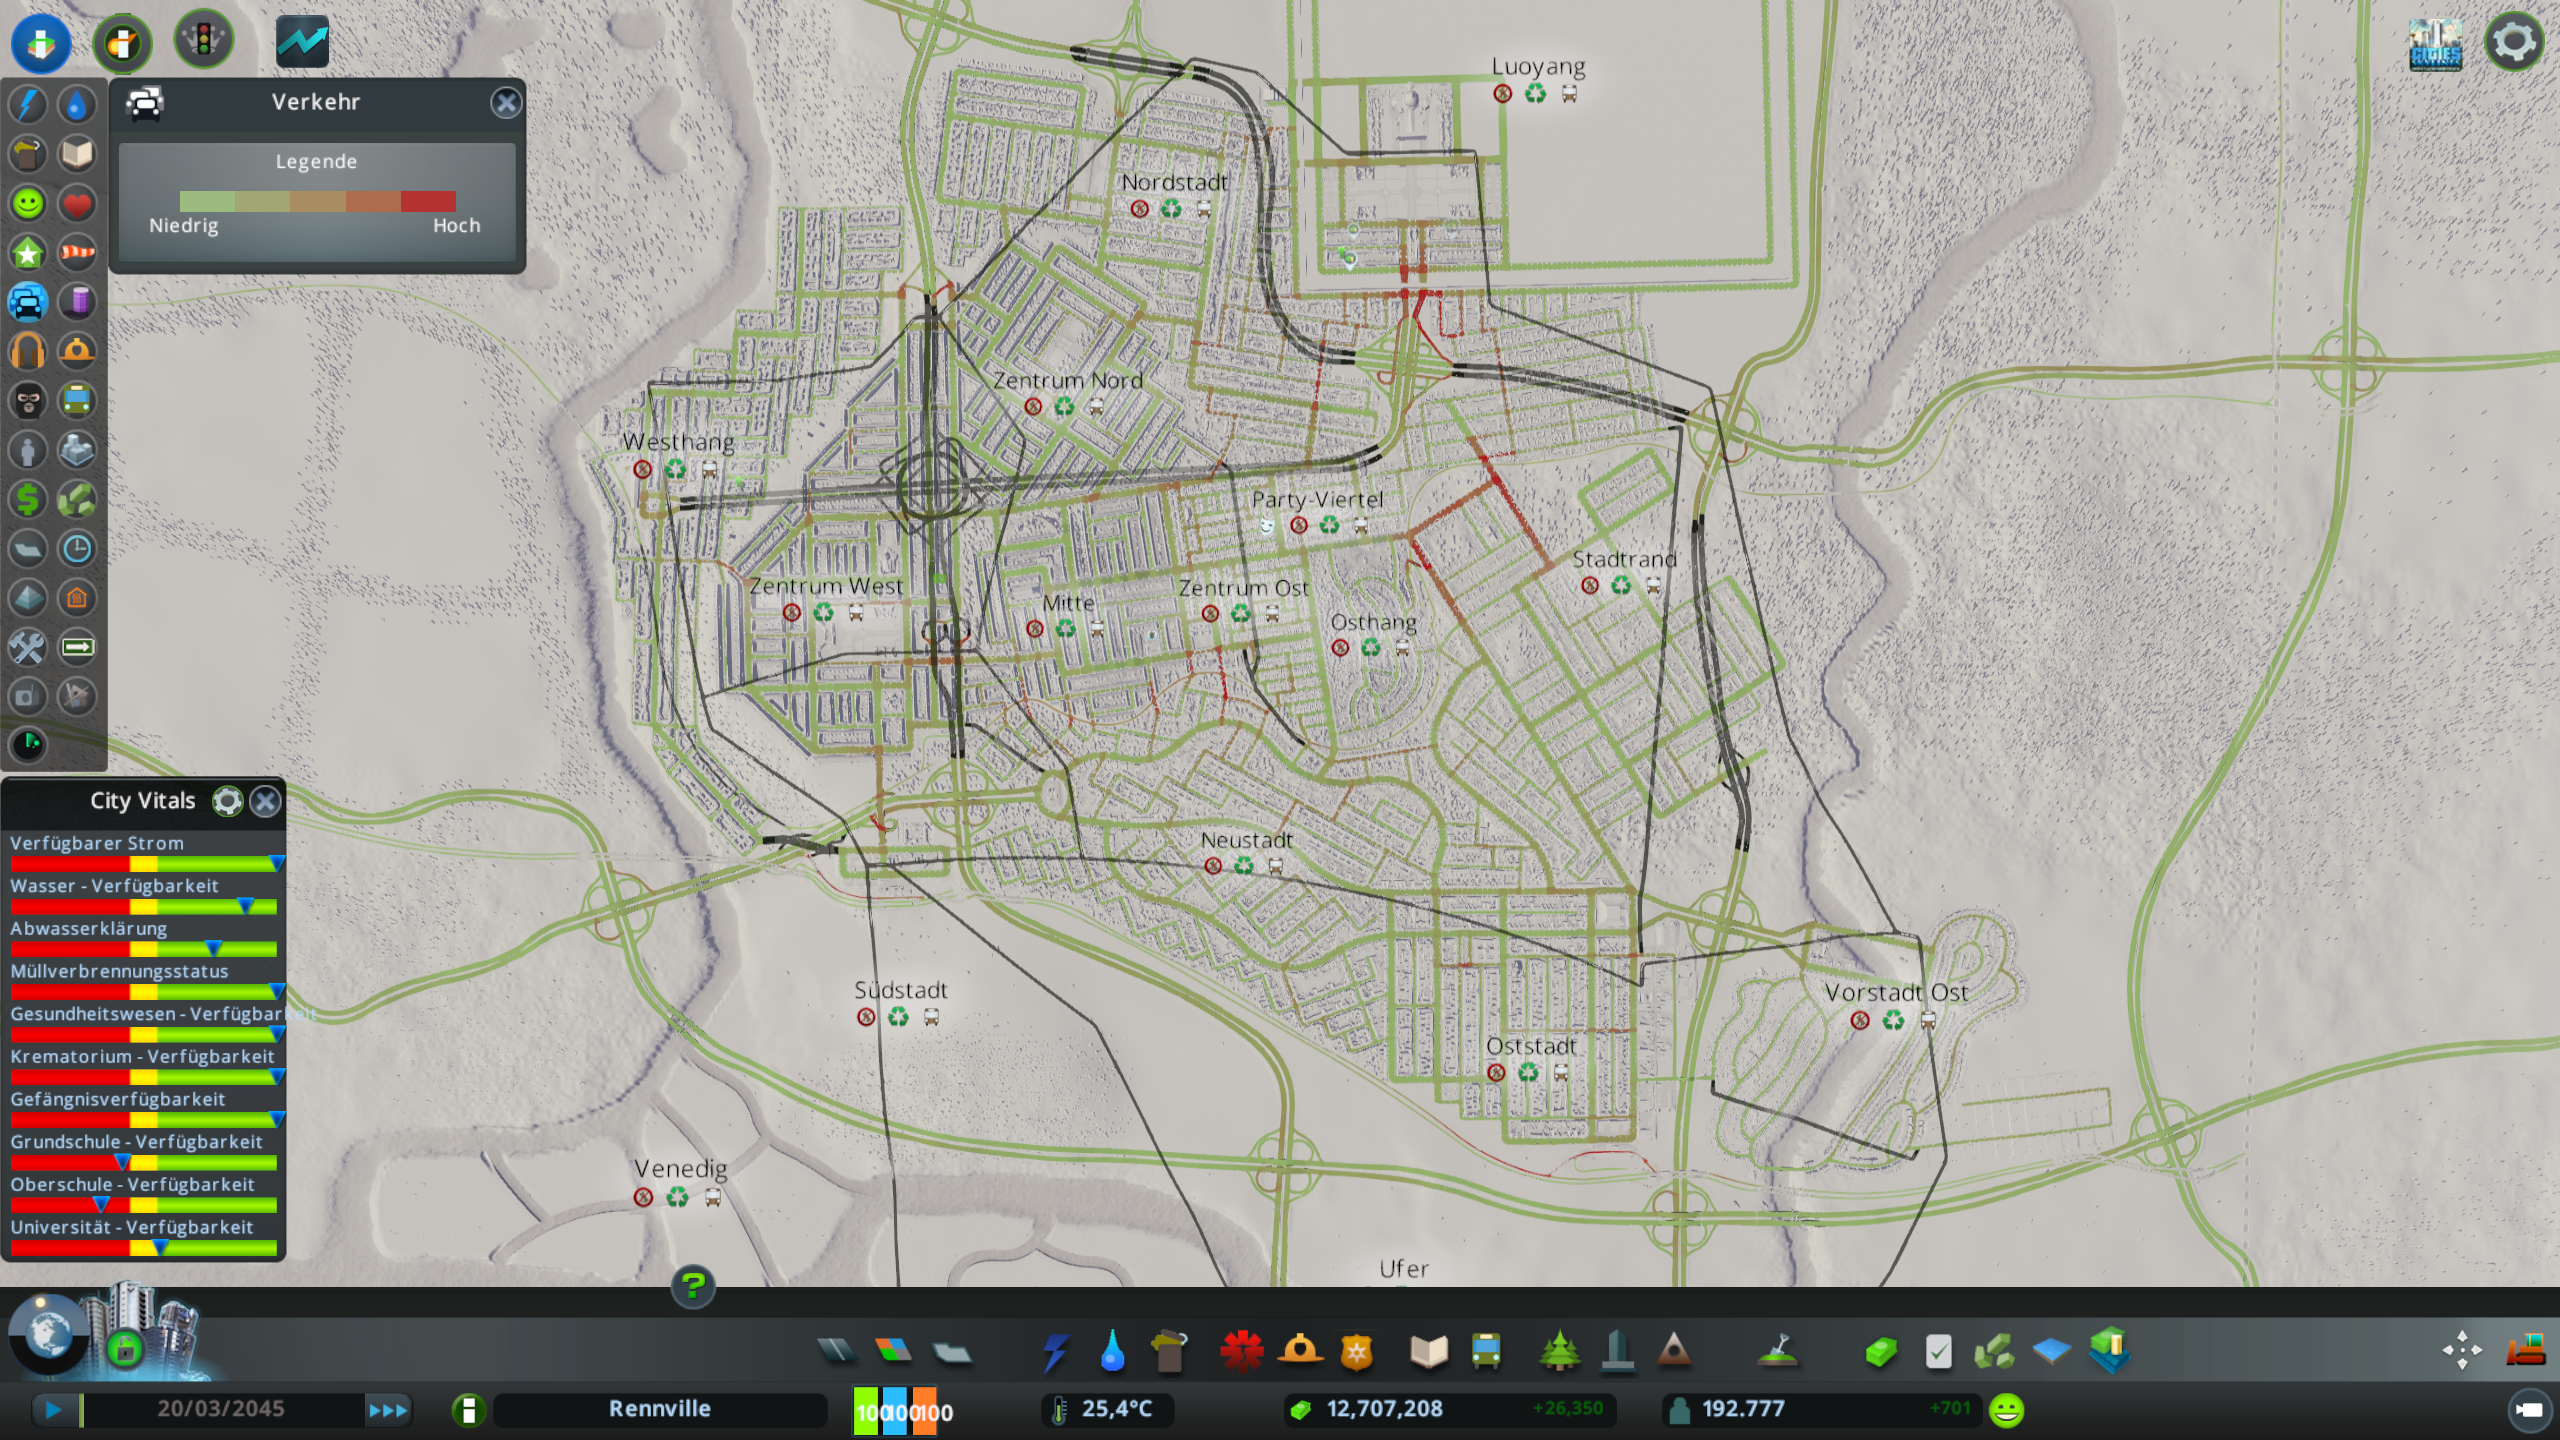Image resolution: width=2560 pixels, height=1440 pixels.
Task: Open the Public Transport bus info view
Action: [77, 401]
